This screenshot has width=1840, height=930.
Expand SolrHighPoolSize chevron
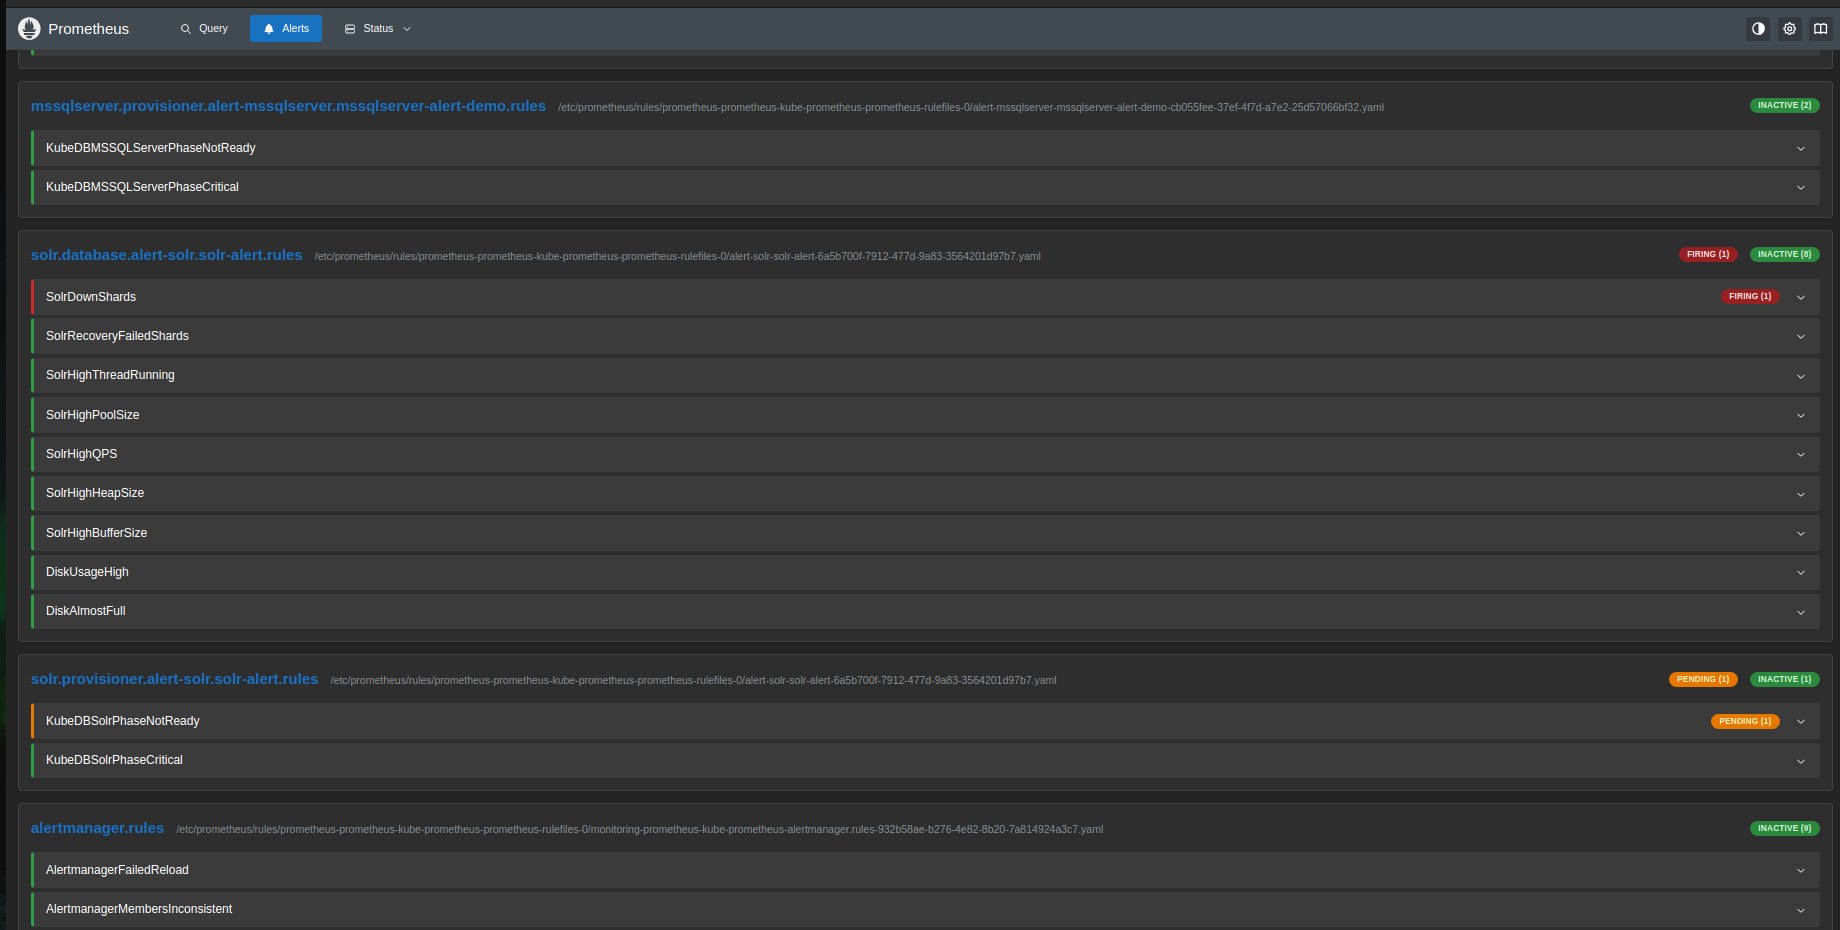1801,415
